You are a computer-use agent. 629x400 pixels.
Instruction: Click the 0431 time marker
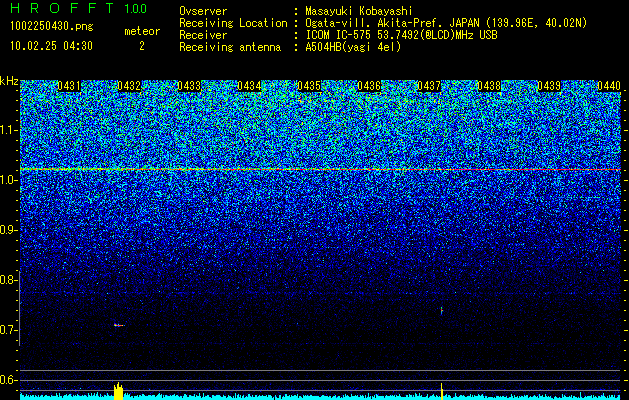click(69, 86)
